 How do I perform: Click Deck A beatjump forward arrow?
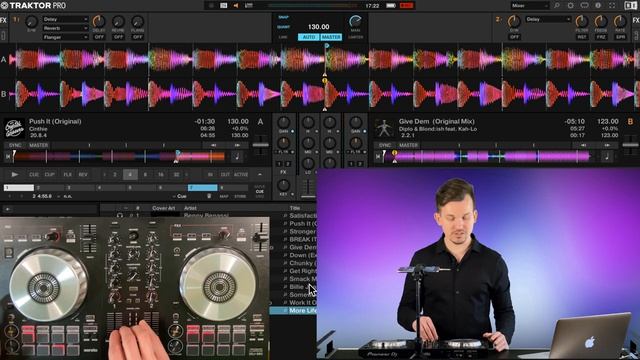coord(237,145)
